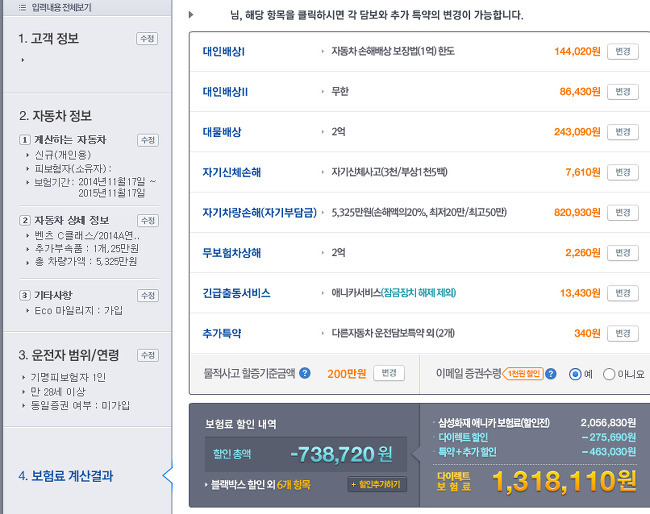650x514 pixels.
Task: Select 예 for email policy receipt
Action: tap(575, 374)
